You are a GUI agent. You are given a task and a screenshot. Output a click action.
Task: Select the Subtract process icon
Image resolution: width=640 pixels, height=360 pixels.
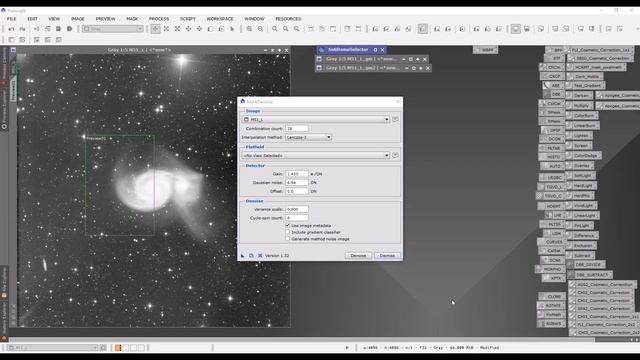pos(581,256)
